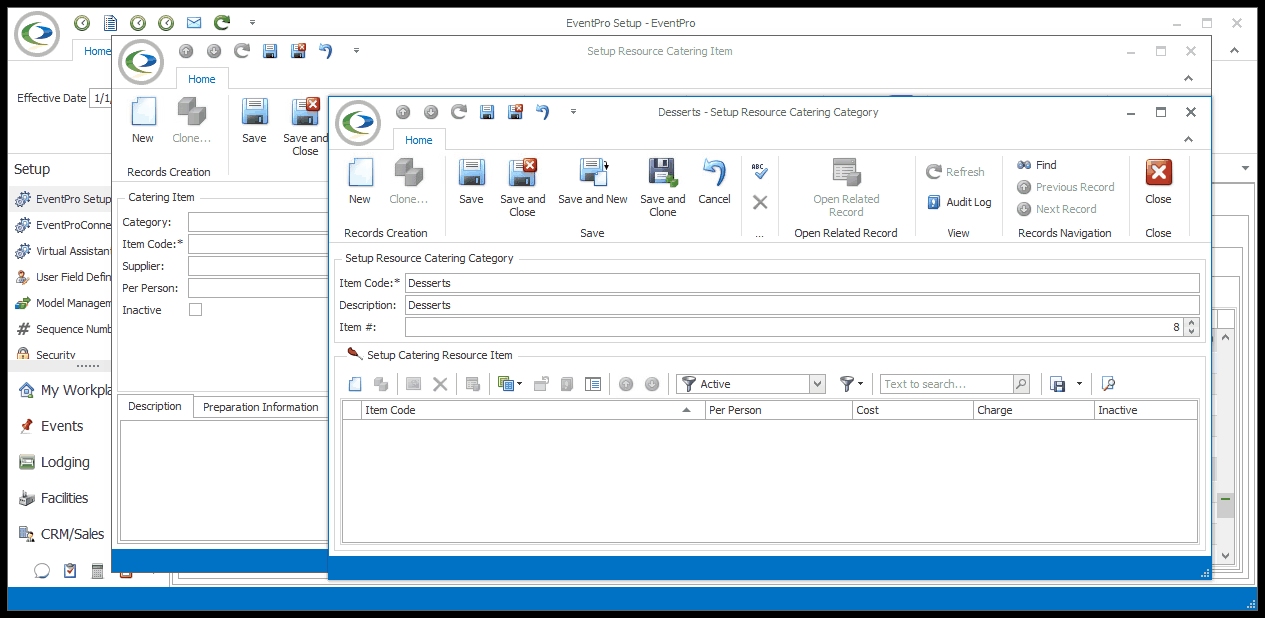
Task: Click the Item Code field containing Desserts
Action: 802,283
